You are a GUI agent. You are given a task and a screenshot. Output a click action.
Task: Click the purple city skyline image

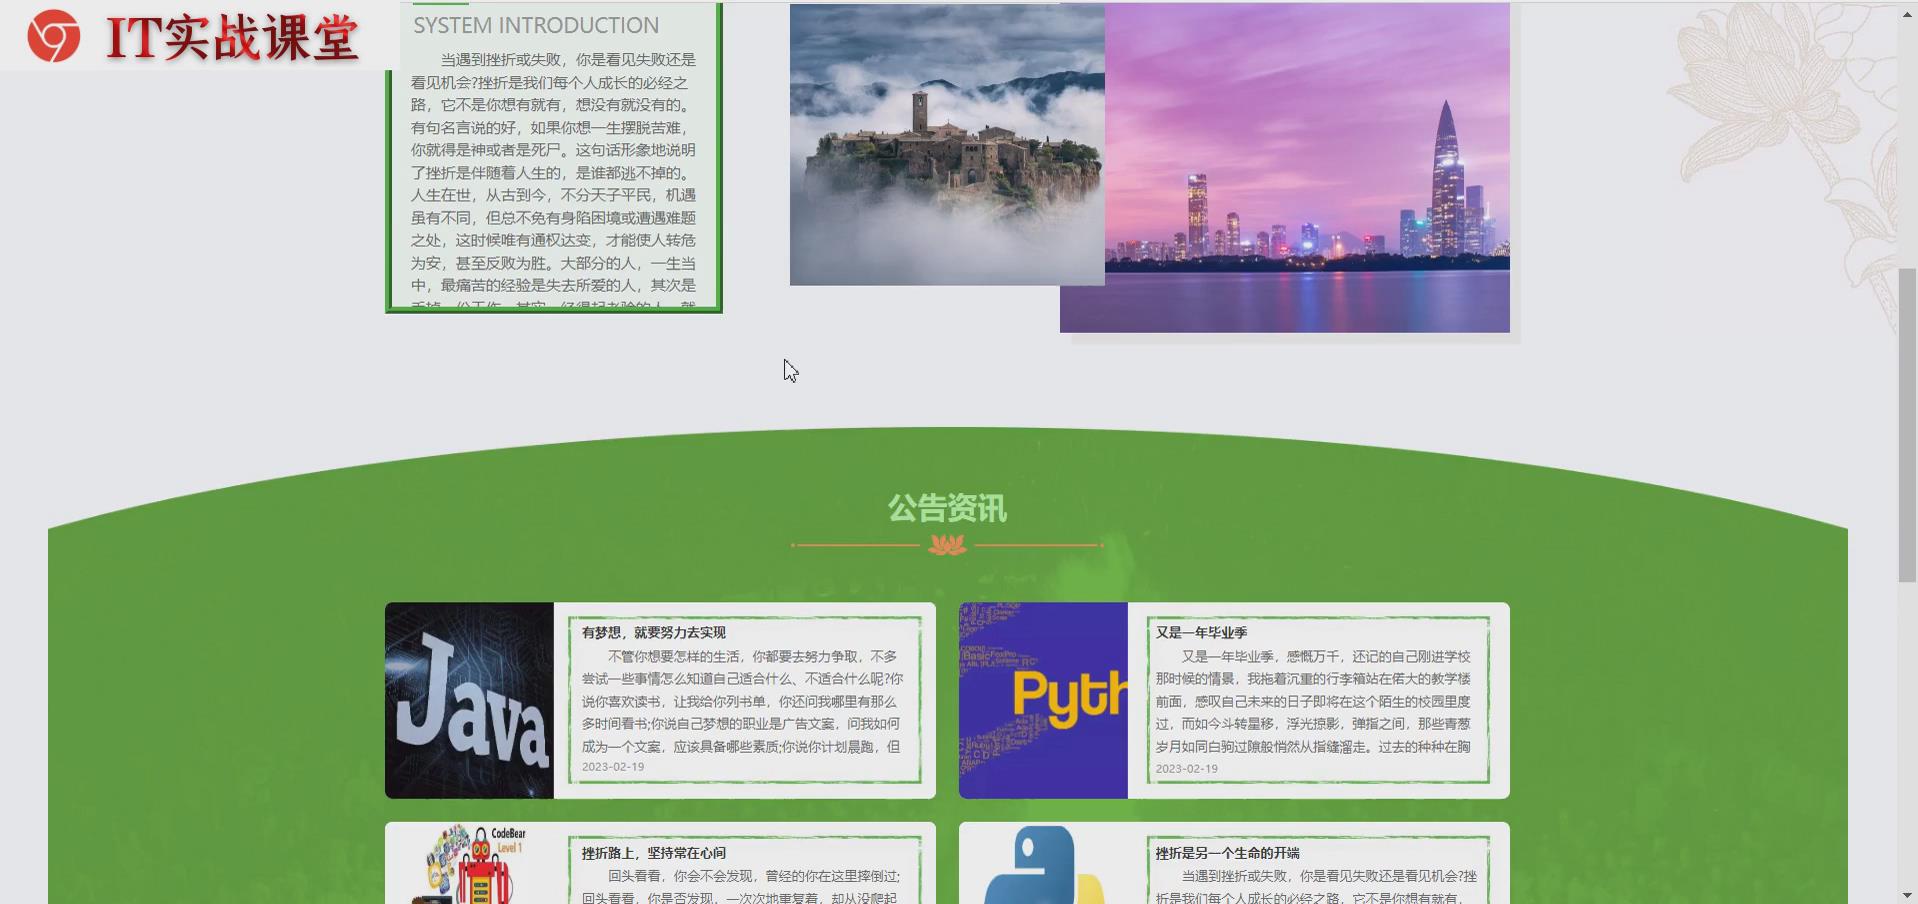coord(1307,167)
